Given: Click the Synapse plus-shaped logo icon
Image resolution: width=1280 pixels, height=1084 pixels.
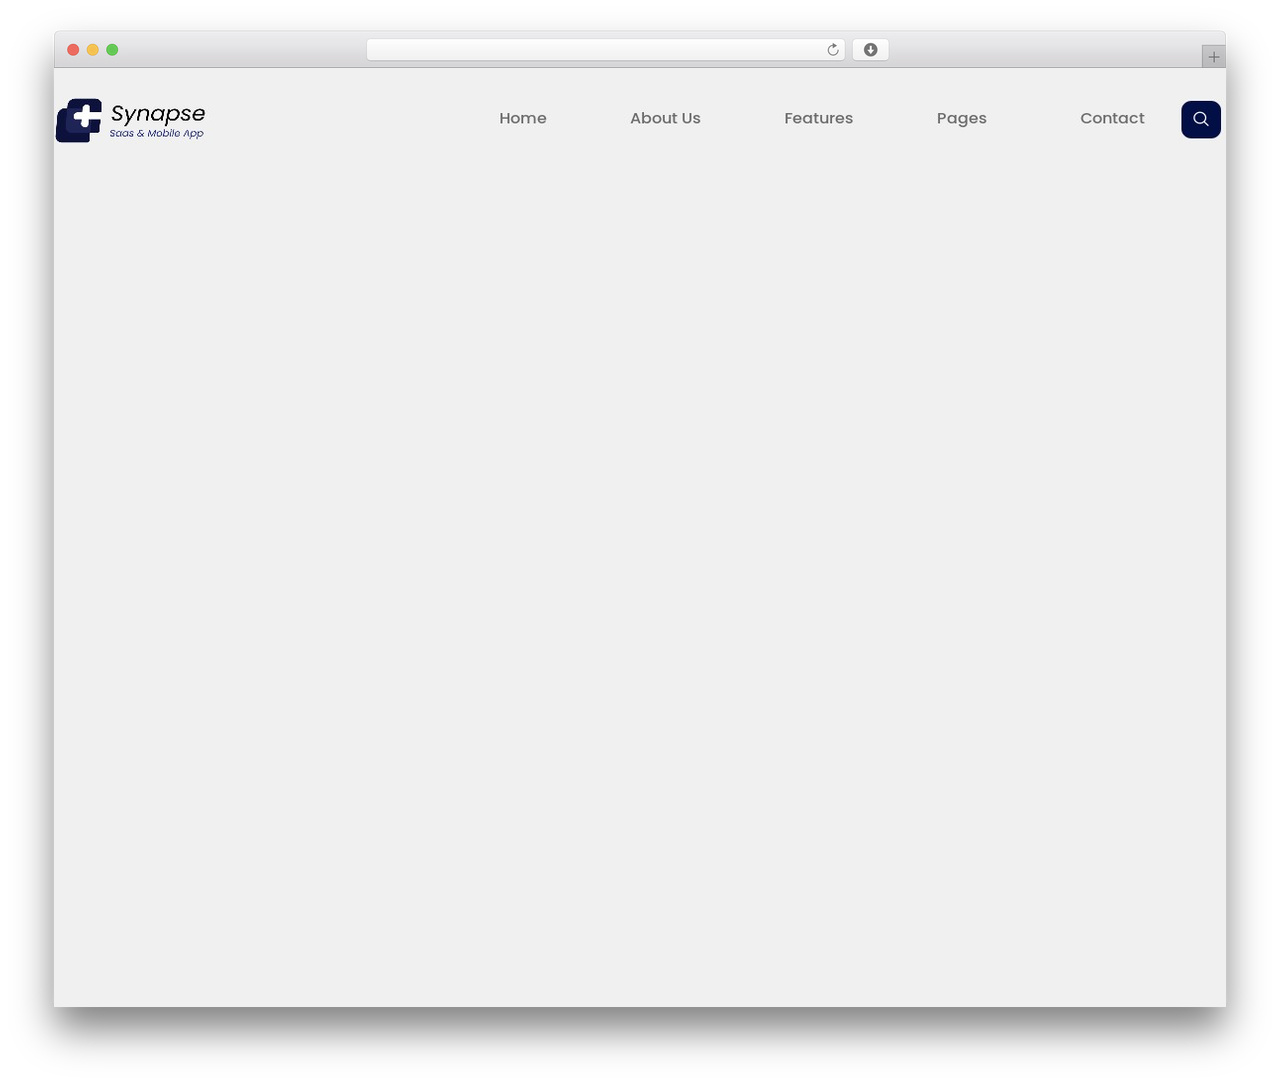Looking at the screenshot, I should click(79, 120).
